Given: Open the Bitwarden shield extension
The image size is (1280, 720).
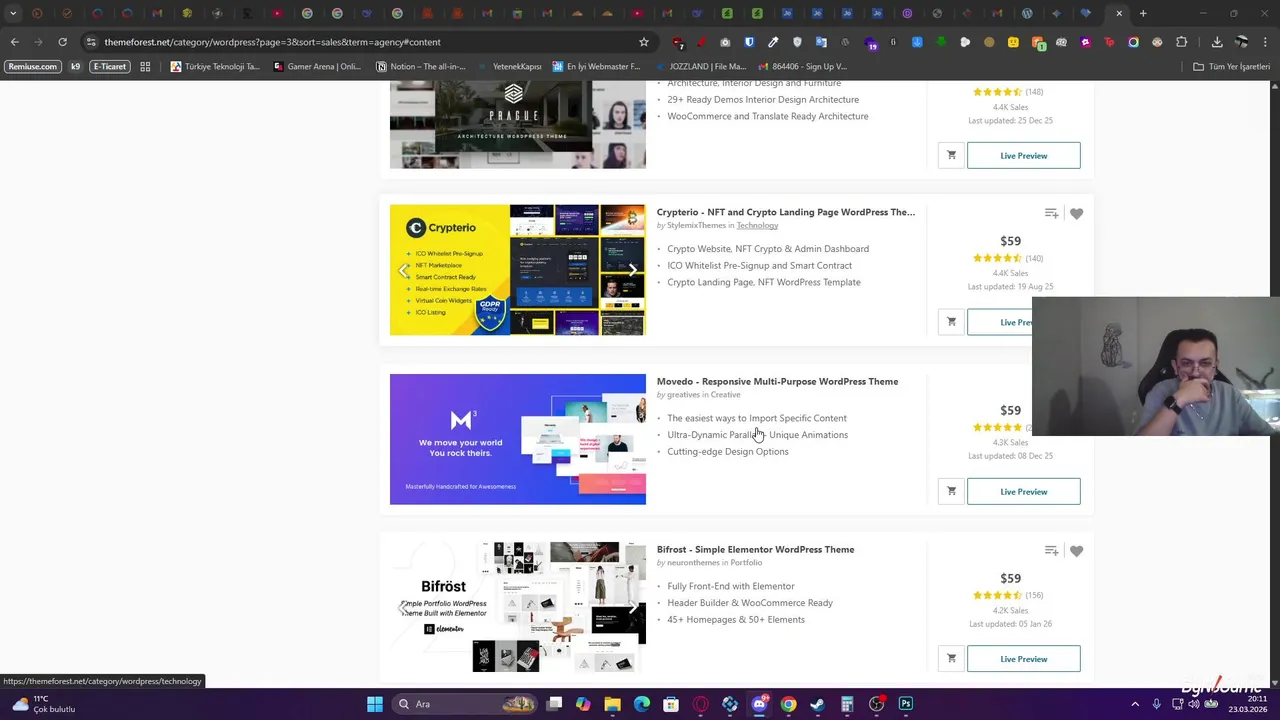Looking at the screenshot, I should pos(749,42).
